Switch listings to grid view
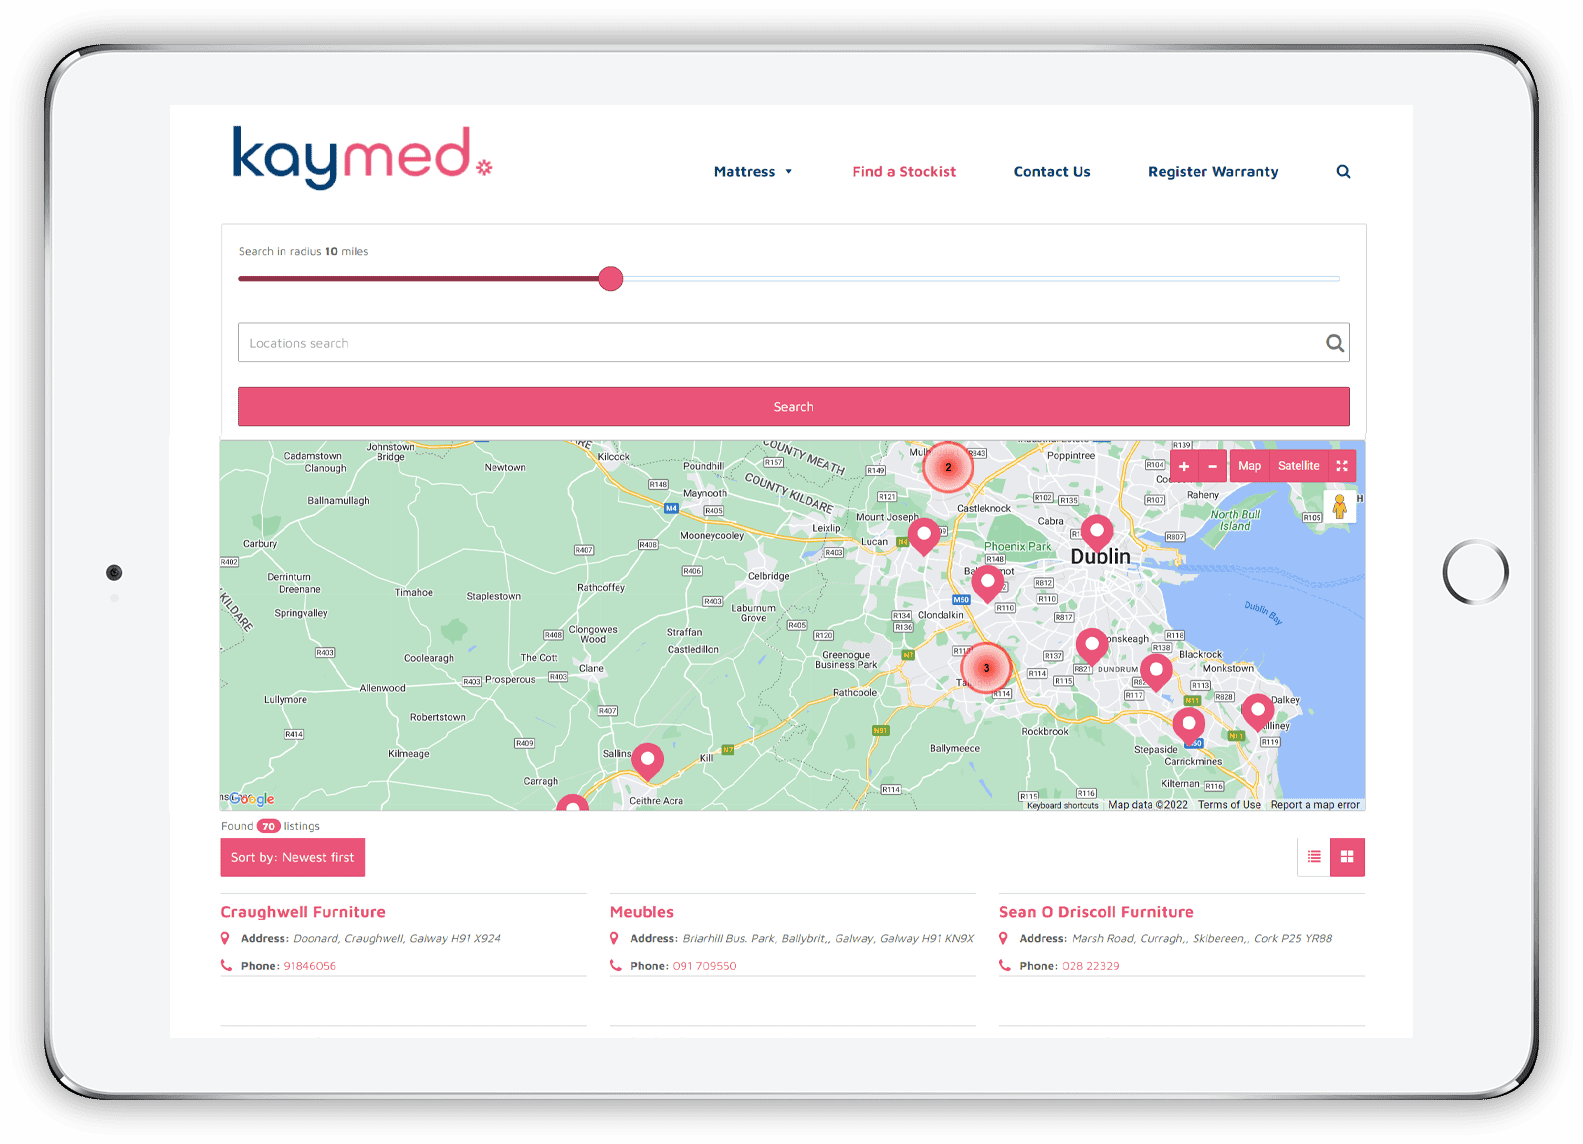 click(1347, 857)
